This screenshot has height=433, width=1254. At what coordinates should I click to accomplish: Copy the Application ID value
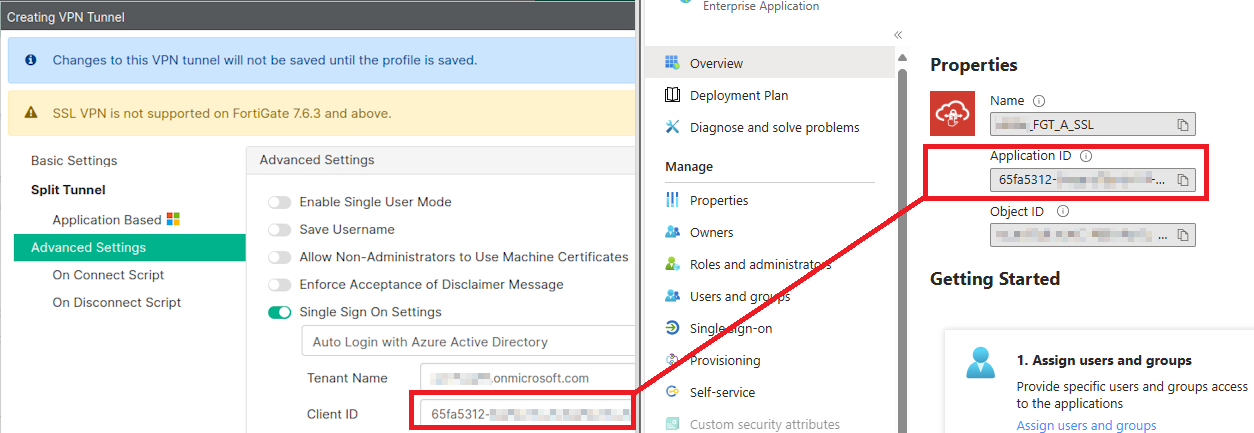(x=1182, y=180)
